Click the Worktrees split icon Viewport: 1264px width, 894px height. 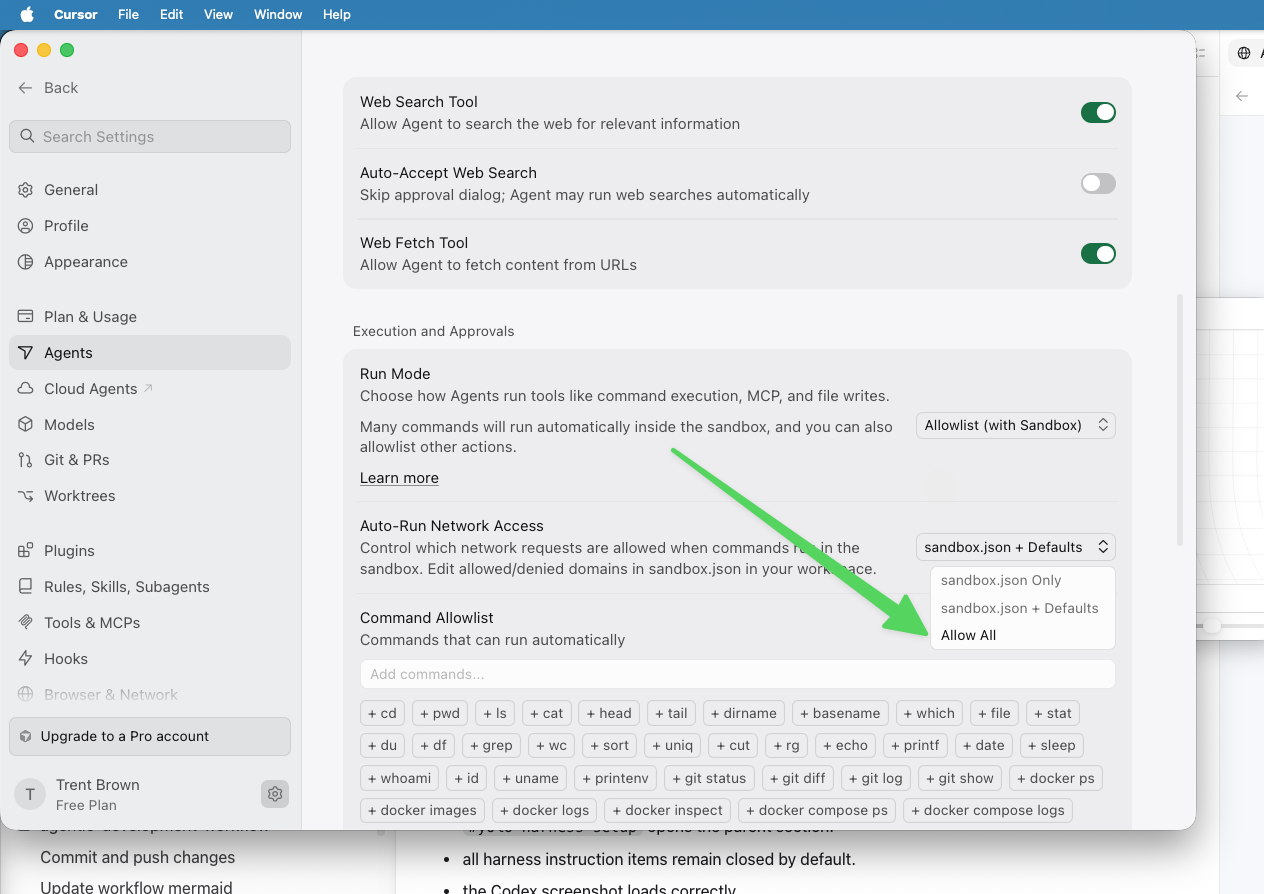pos(26,496)
